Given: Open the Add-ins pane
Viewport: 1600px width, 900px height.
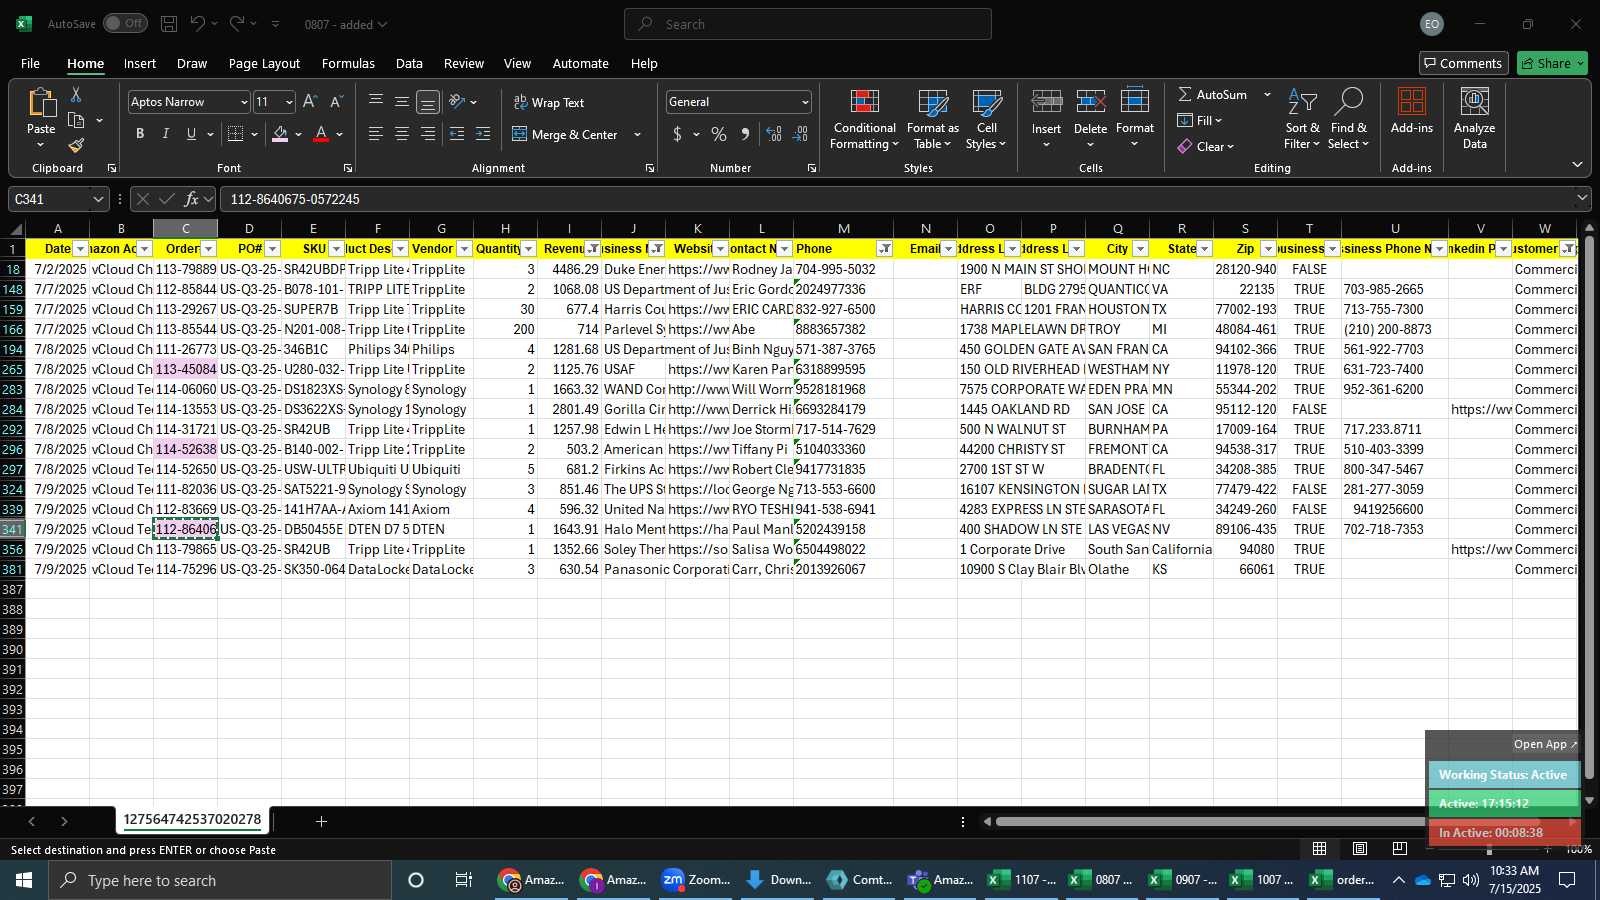Looking at the screenshot, I should click(x=1411, y=111).
